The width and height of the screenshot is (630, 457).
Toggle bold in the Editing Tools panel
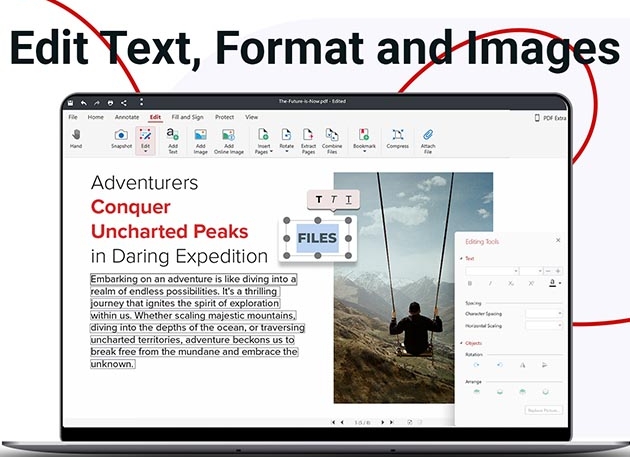pyautogui.click(x=470, y=283)
